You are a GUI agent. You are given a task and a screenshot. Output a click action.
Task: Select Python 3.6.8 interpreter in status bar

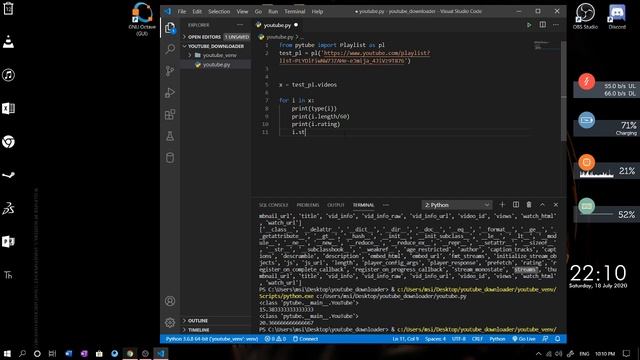point(211,339)
